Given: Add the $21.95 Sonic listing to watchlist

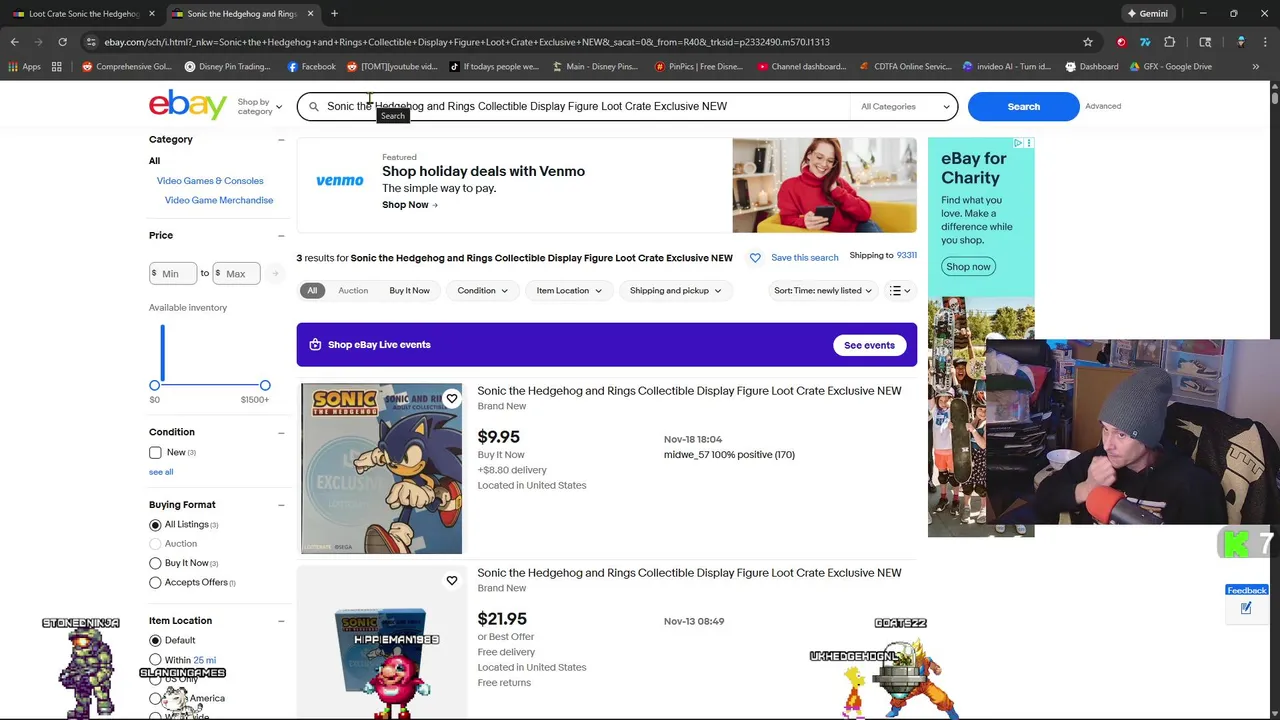Looking at the screenshot, I should 451,581.
